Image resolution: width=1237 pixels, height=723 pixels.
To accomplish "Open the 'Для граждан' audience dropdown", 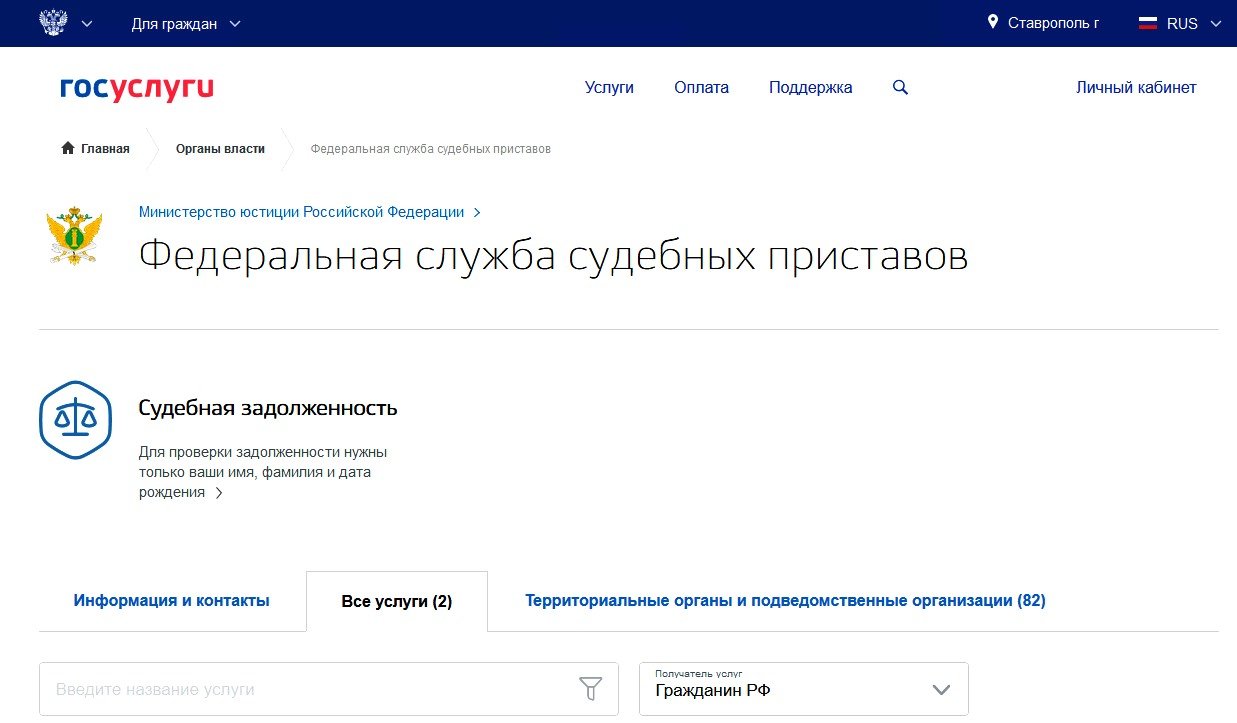I will [186, 23].
